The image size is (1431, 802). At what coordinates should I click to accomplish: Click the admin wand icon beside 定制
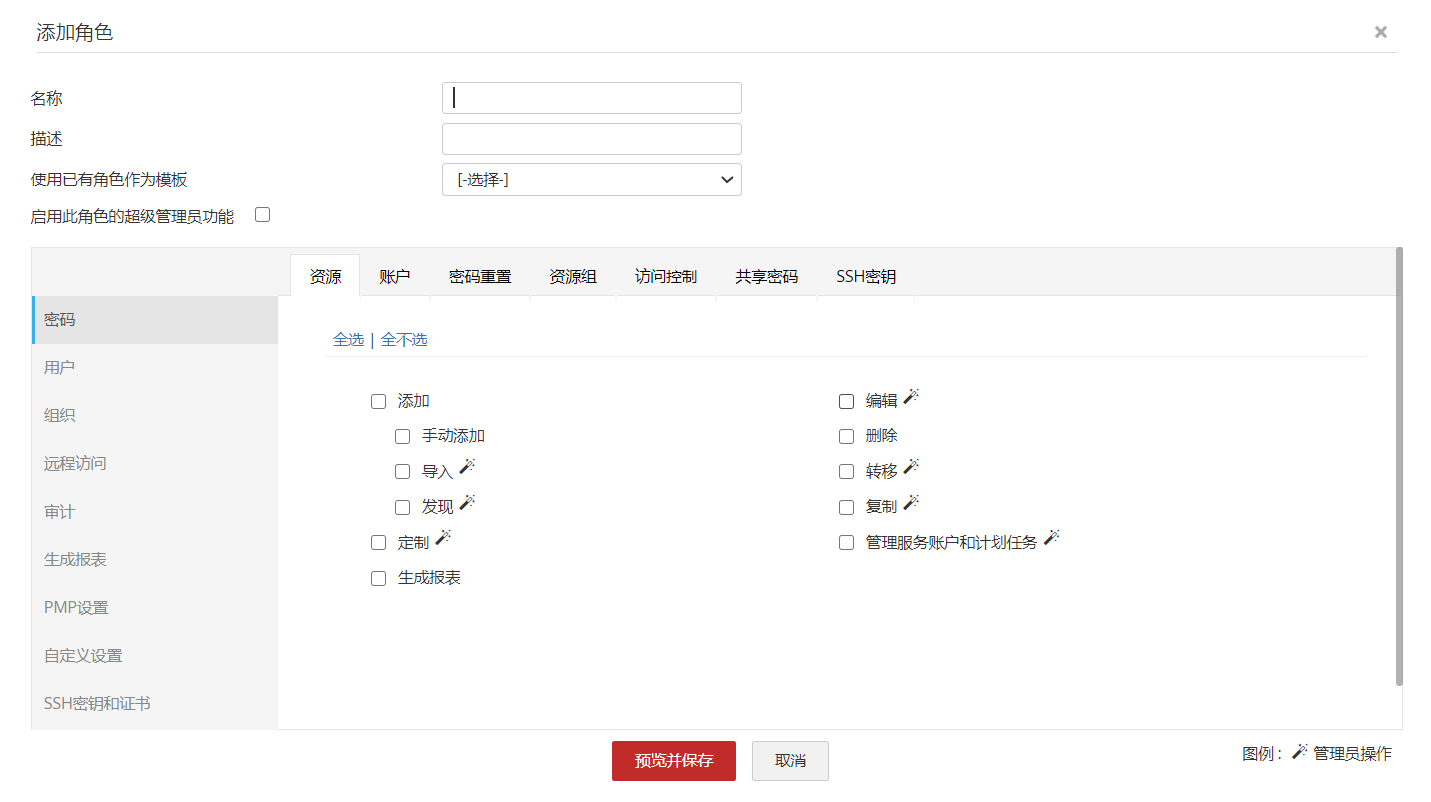(x=443, y=538)
